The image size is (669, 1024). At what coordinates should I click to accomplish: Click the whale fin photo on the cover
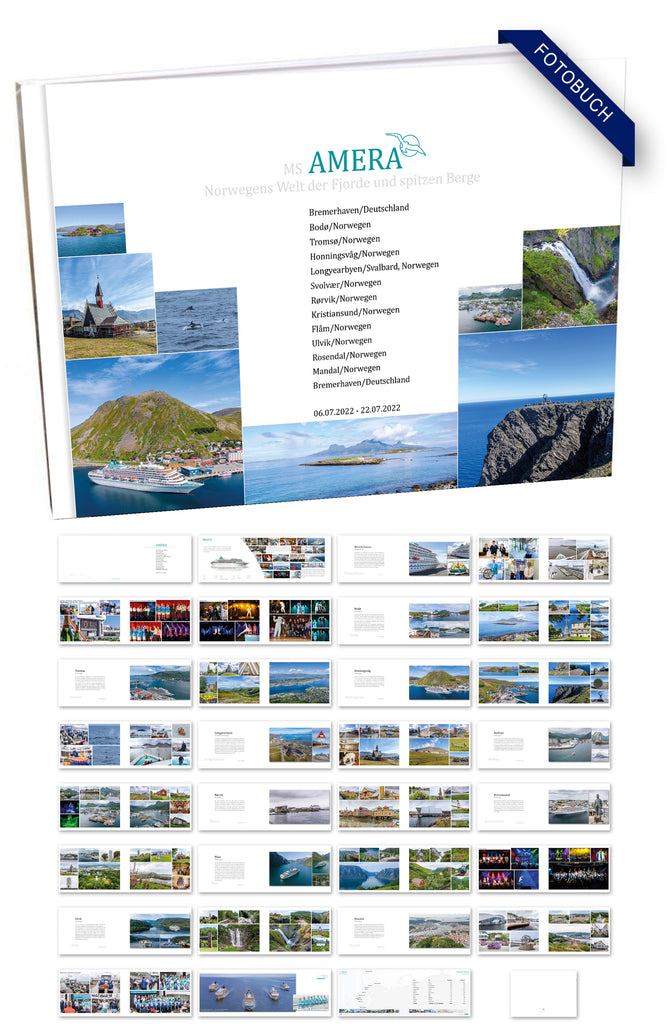pyautogui.click(x=197, y=320)
